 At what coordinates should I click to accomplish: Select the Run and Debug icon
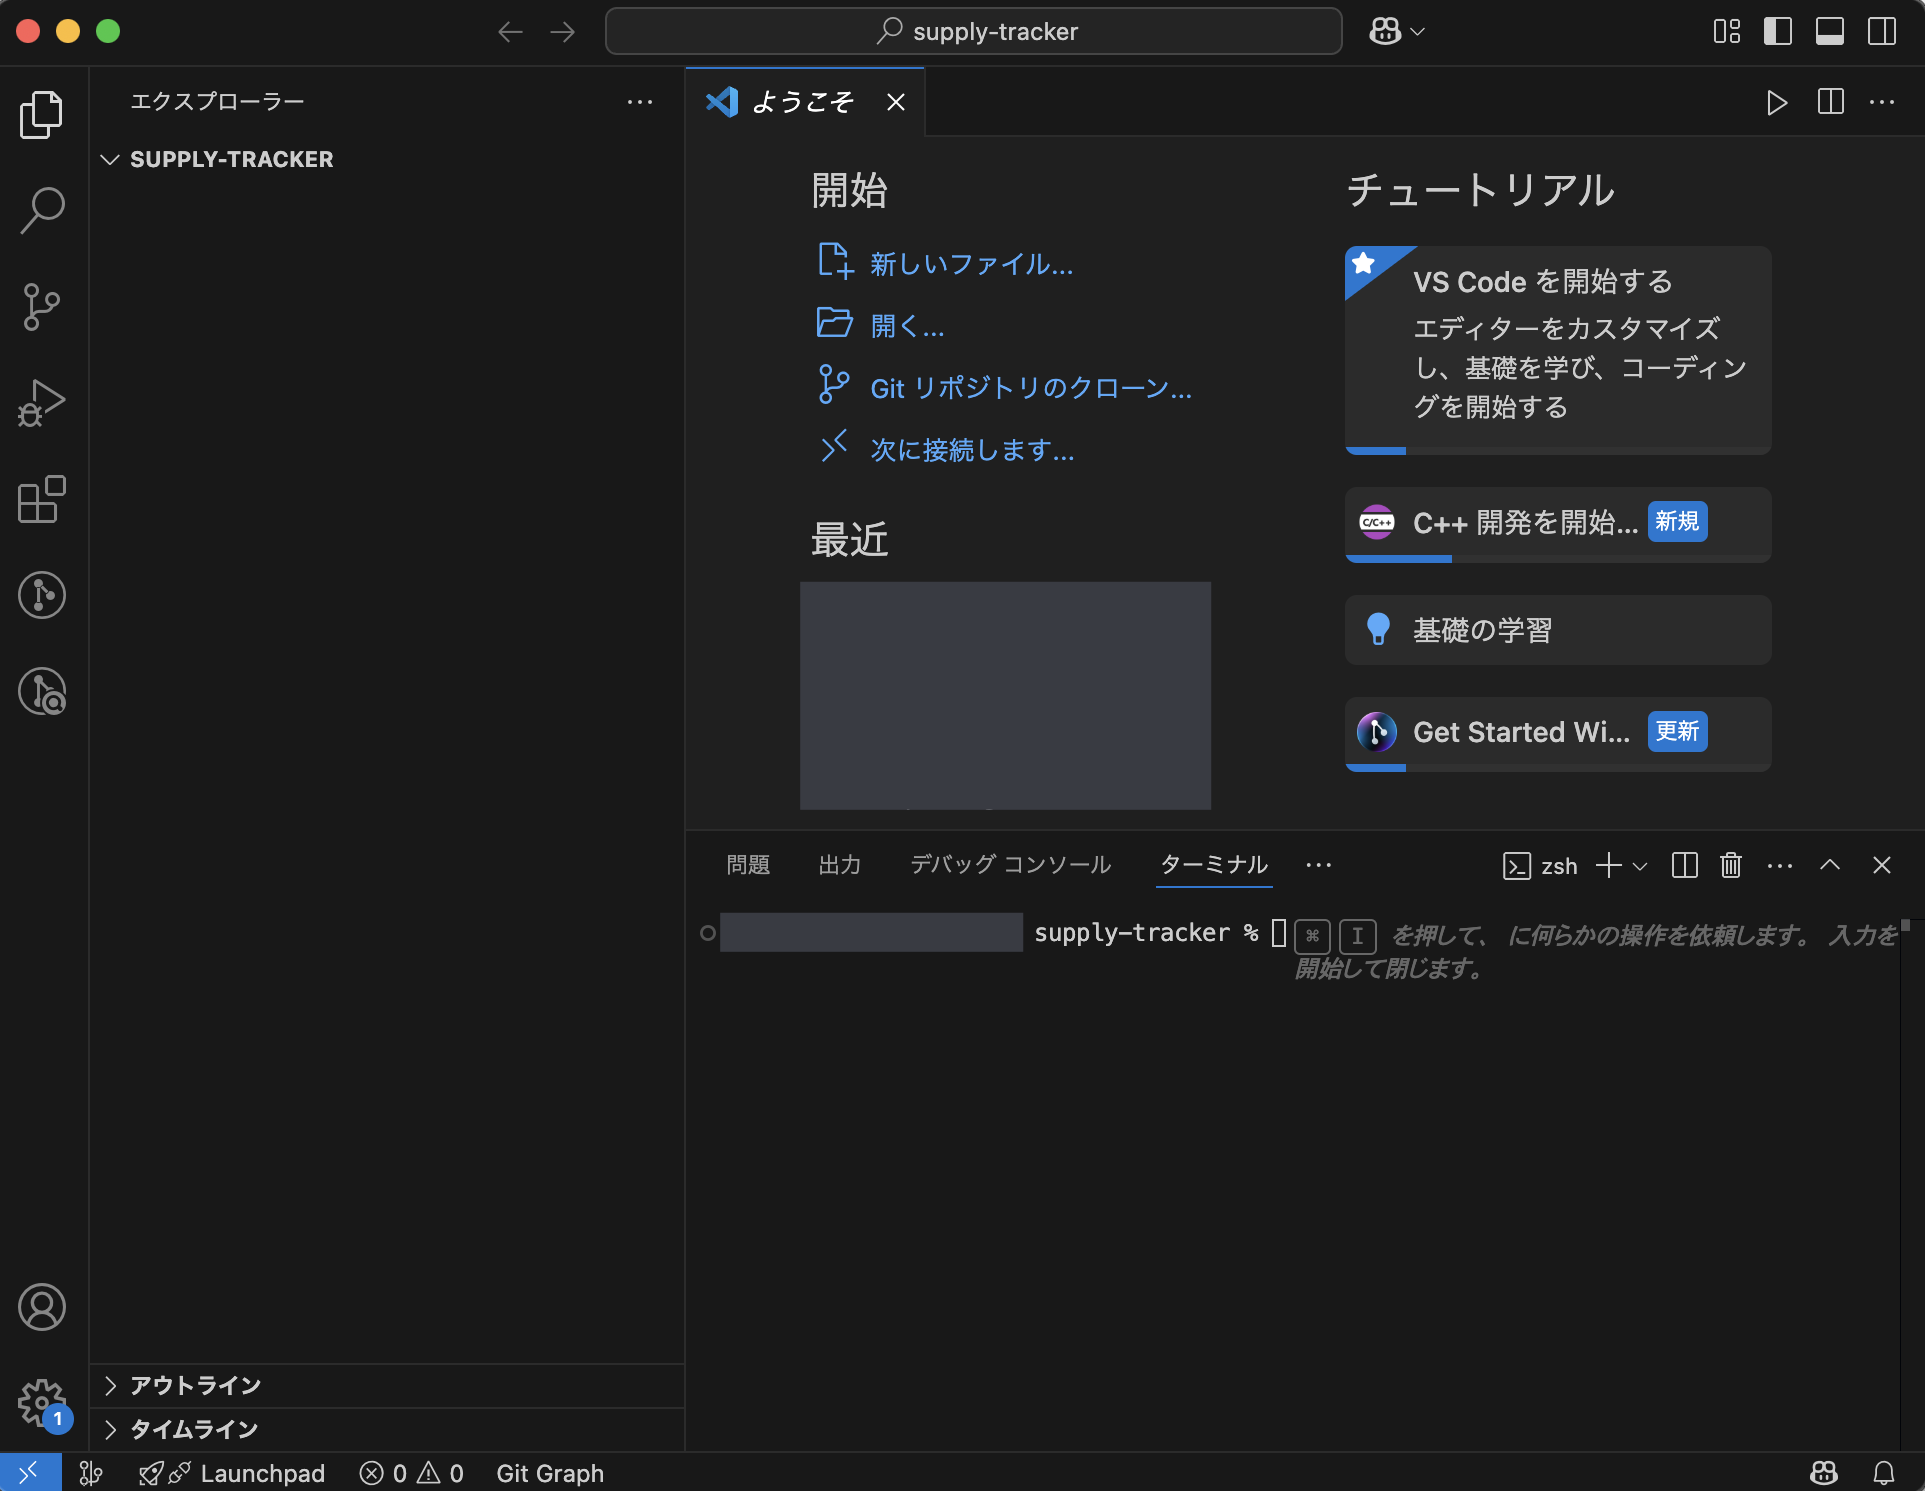point(41,402)
